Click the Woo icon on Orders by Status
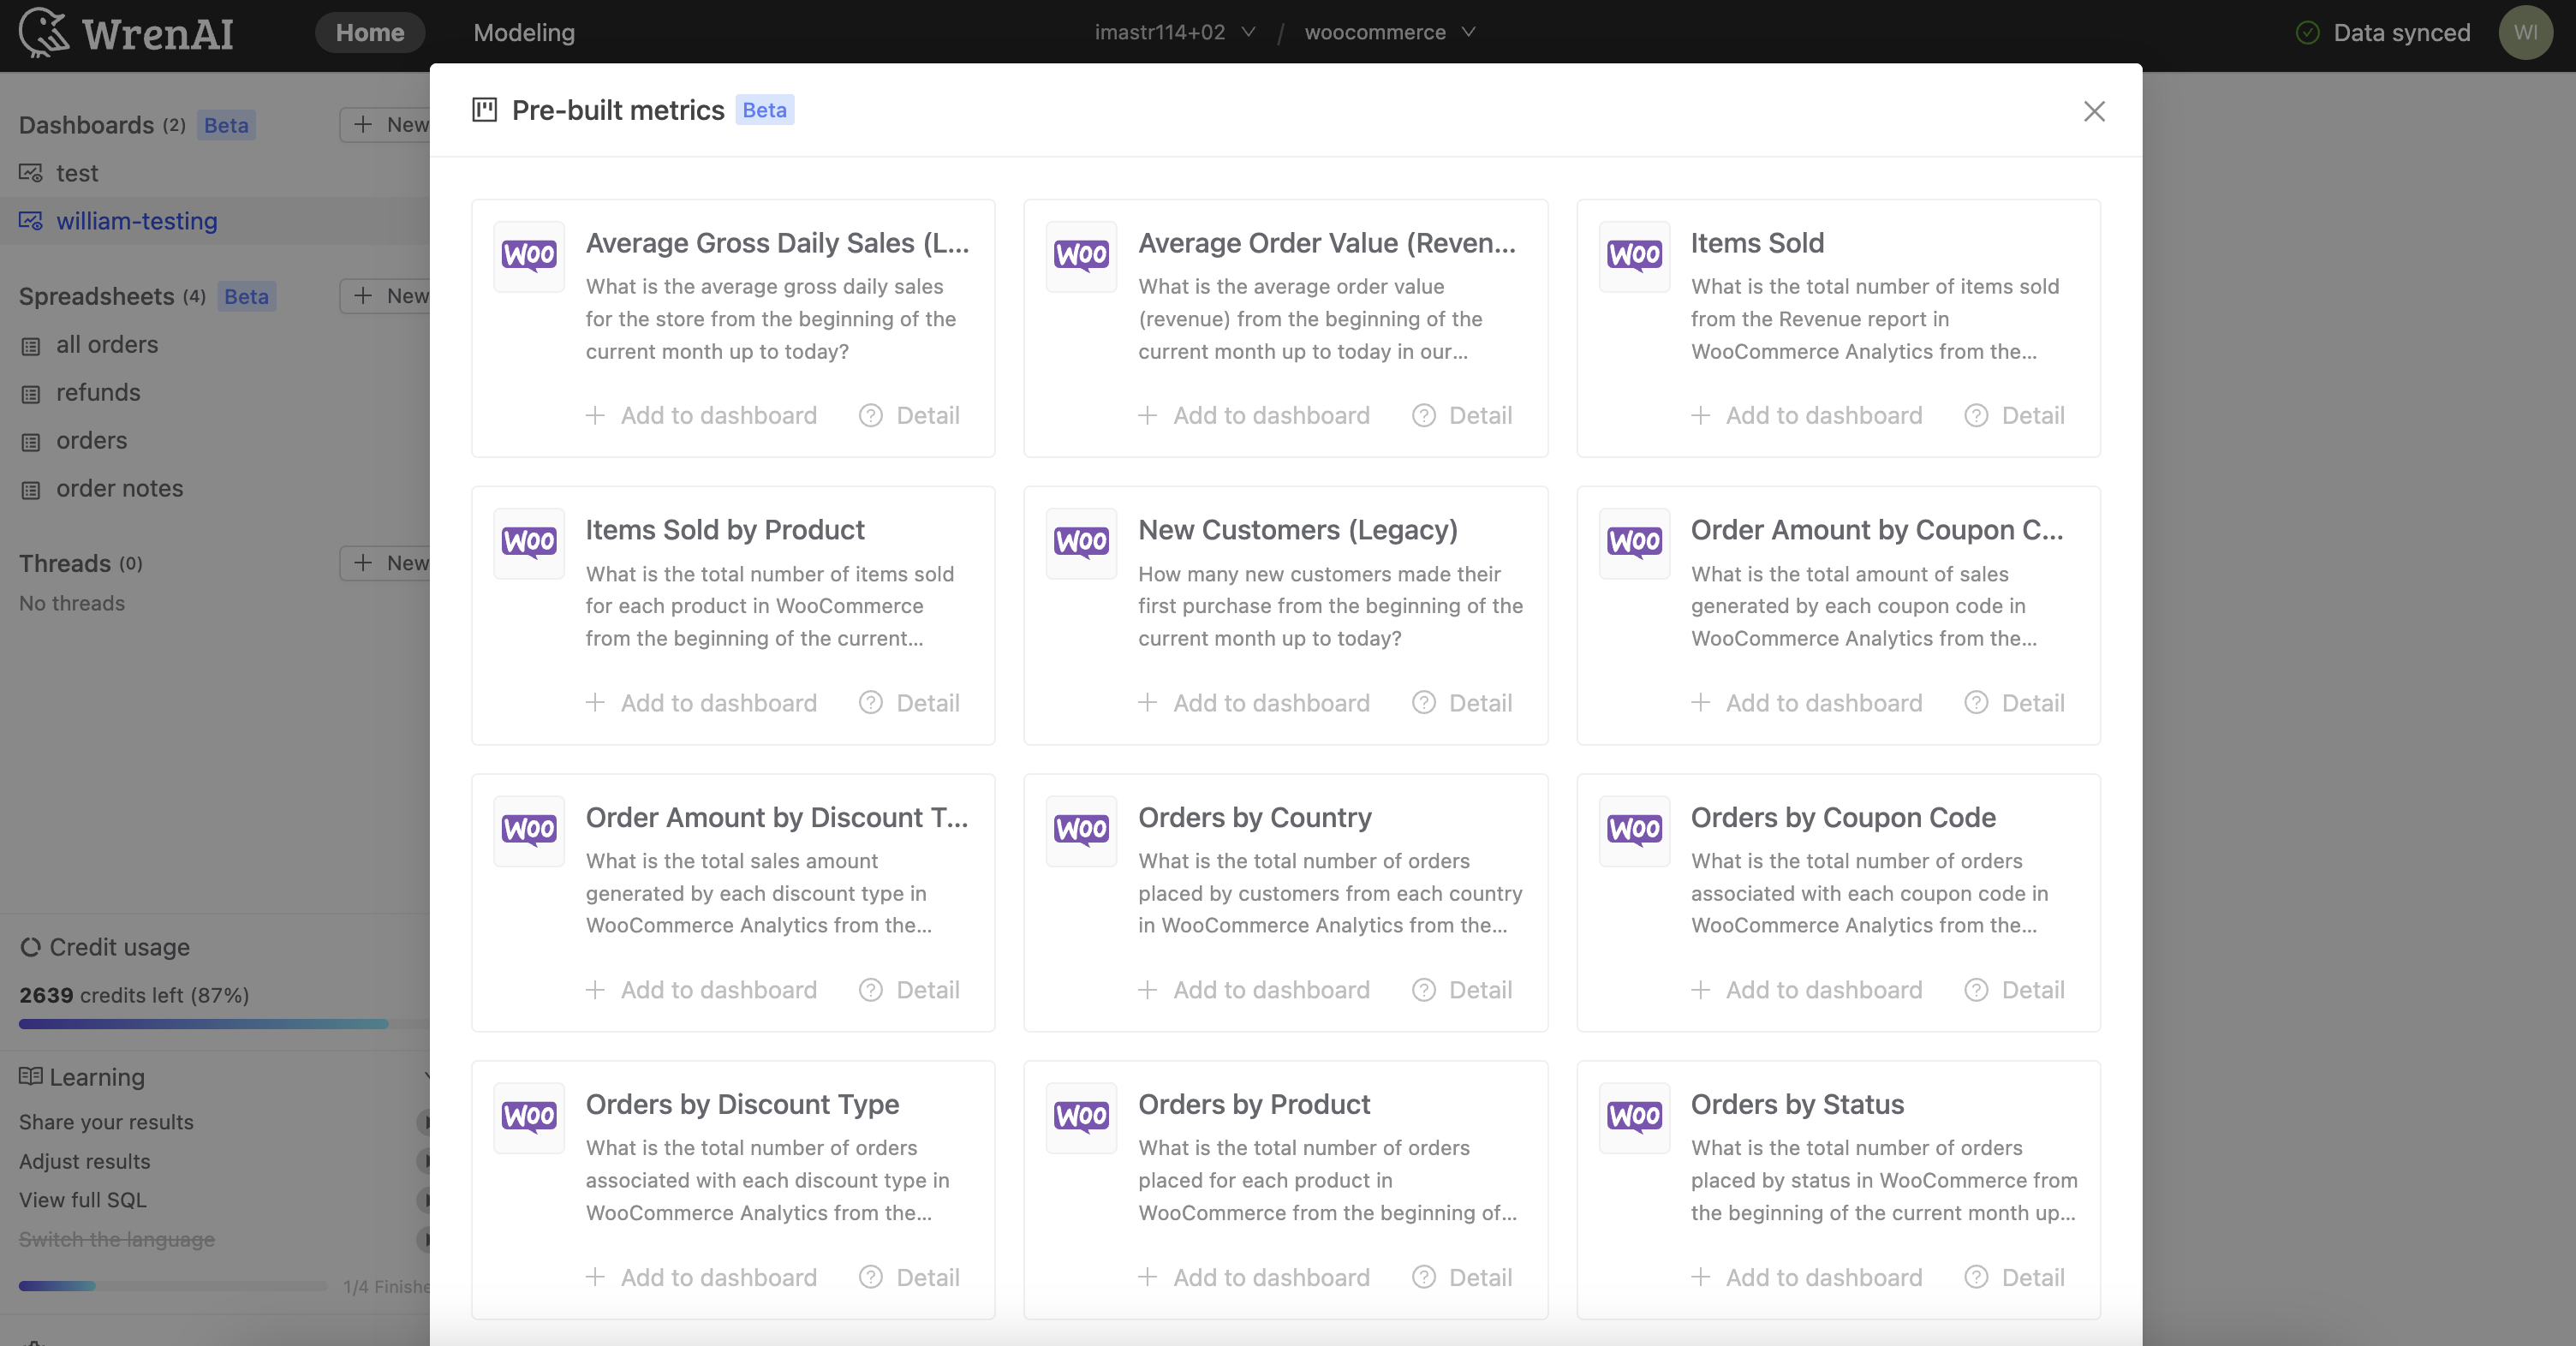 [1634, 1117]
